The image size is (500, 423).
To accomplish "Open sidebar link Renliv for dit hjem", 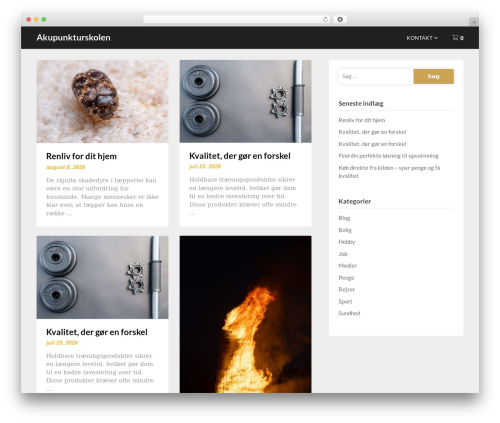I will tap(362, 120).
